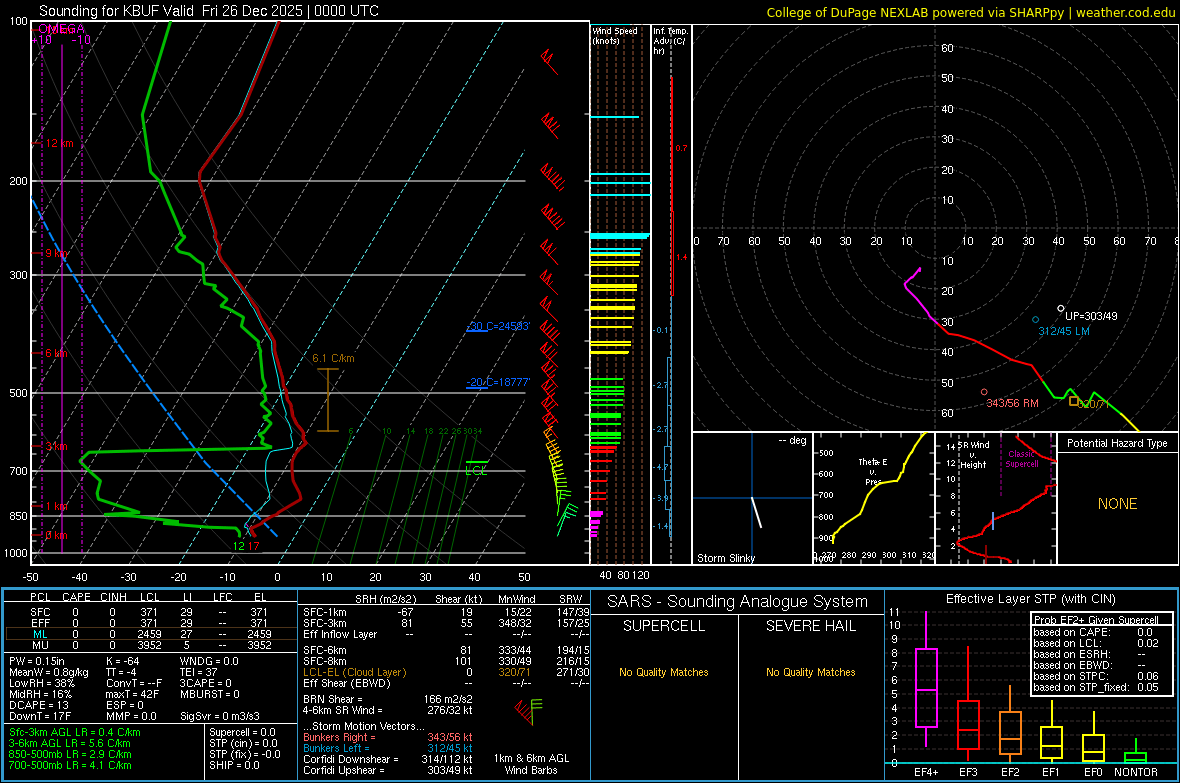Image resolution: width=1180 pixels, height=783 pixels.
Task: Click the 6 km height marker
Action: click(56, 353)
